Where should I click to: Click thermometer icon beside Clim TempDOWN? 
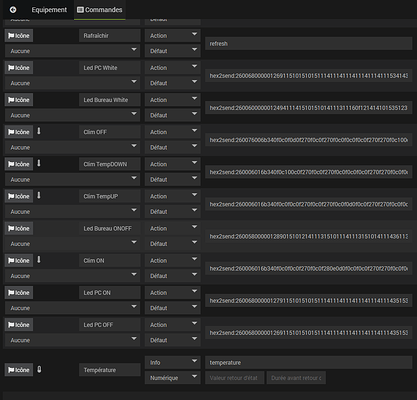coord(39,163)
